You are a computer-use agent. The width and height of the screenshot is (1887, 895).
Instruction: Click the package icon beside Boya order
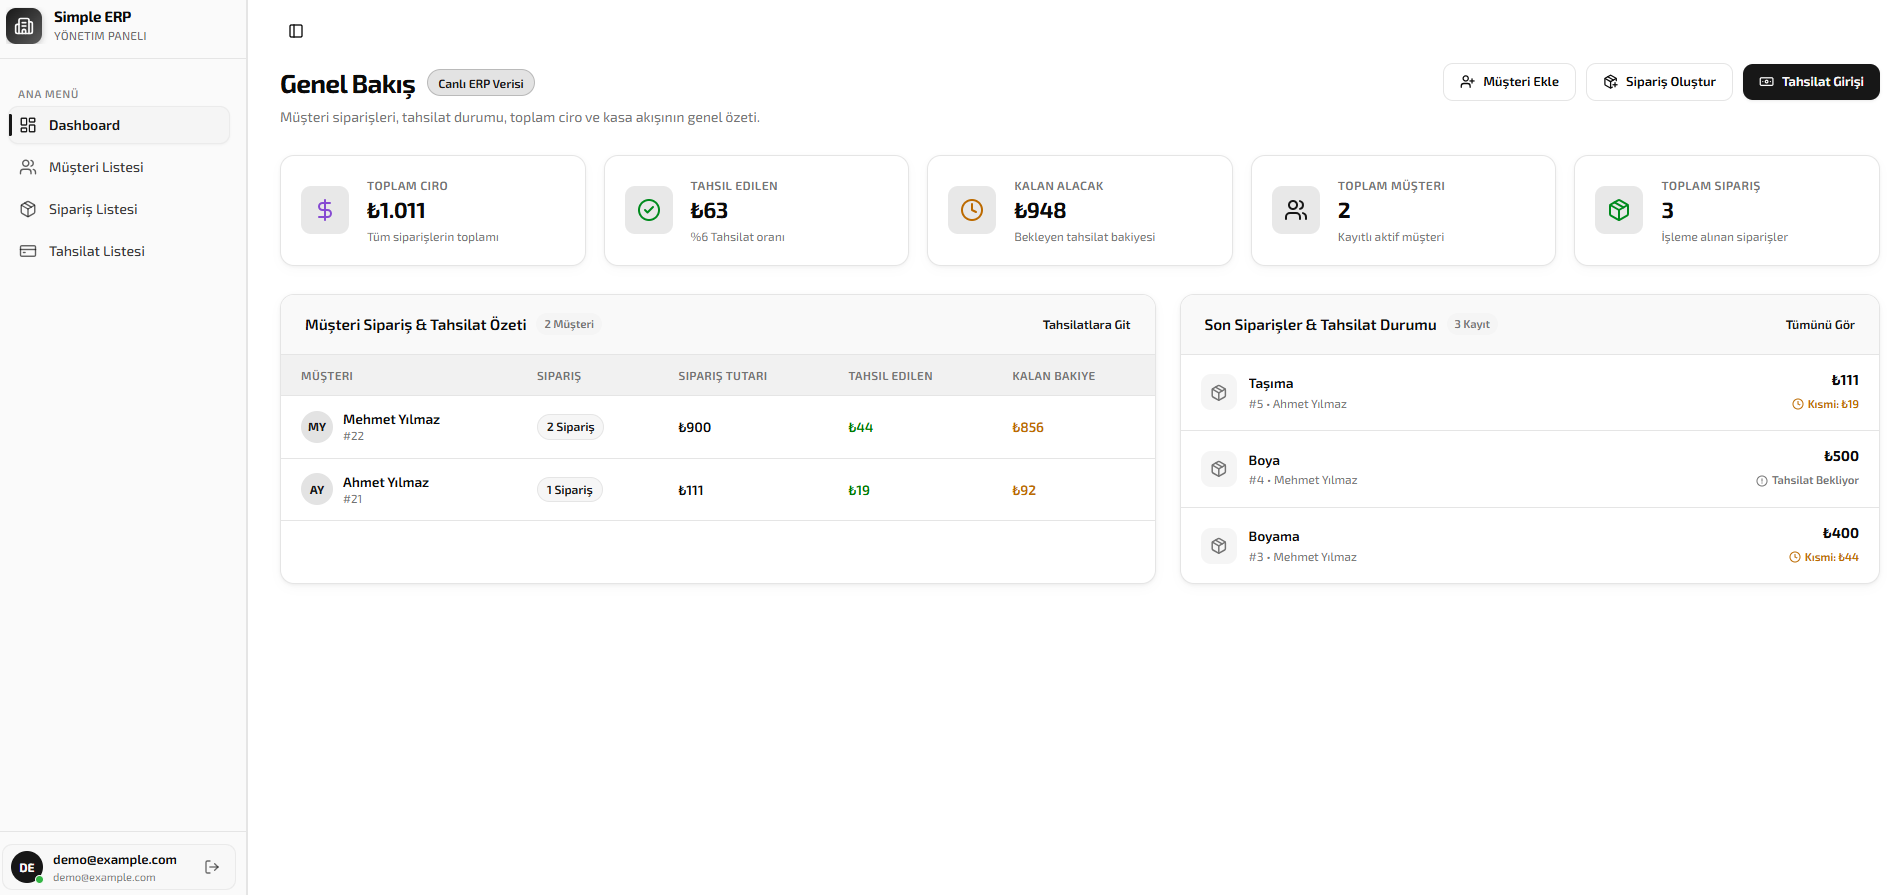[1219, 469]
